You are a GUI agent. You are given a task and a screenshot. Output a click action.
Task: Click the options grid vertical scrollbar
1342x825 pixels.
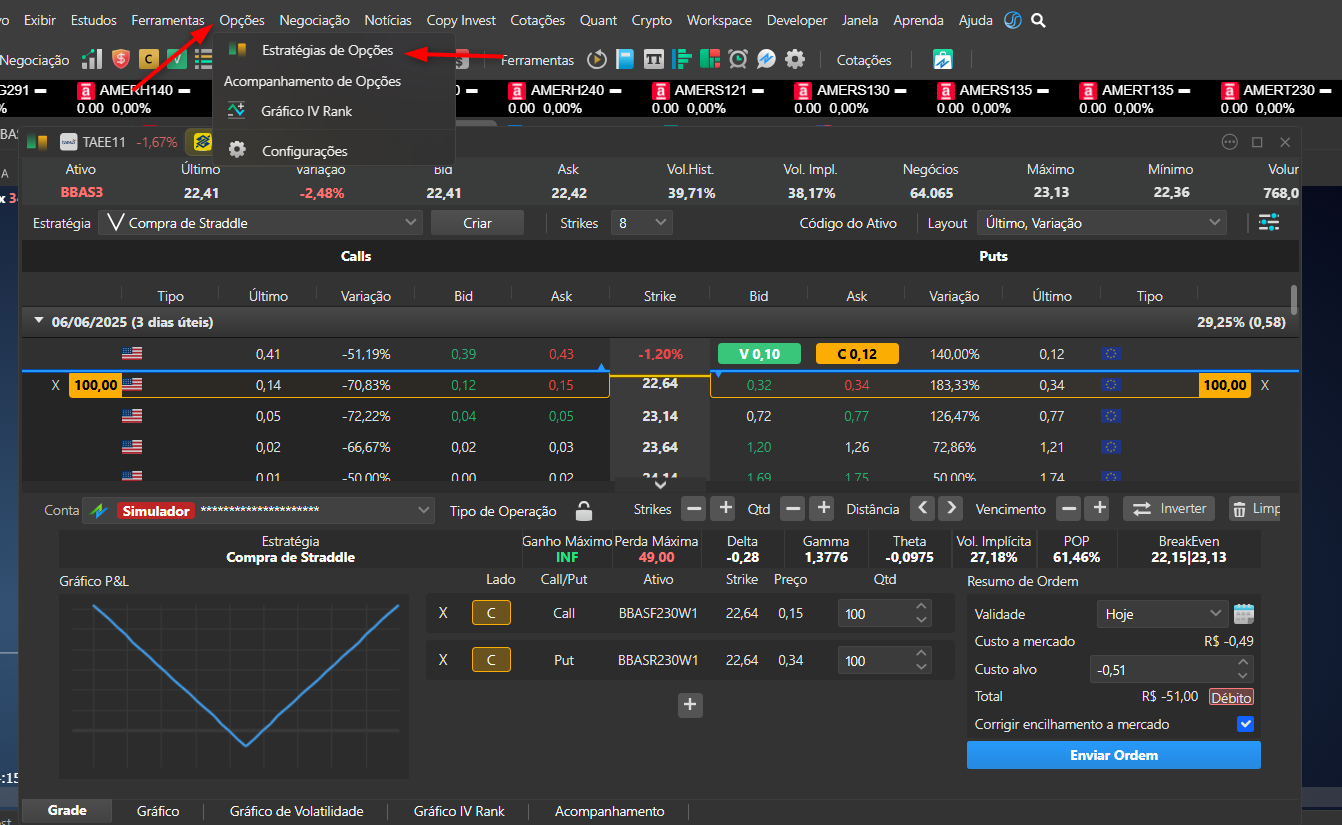1294,299
